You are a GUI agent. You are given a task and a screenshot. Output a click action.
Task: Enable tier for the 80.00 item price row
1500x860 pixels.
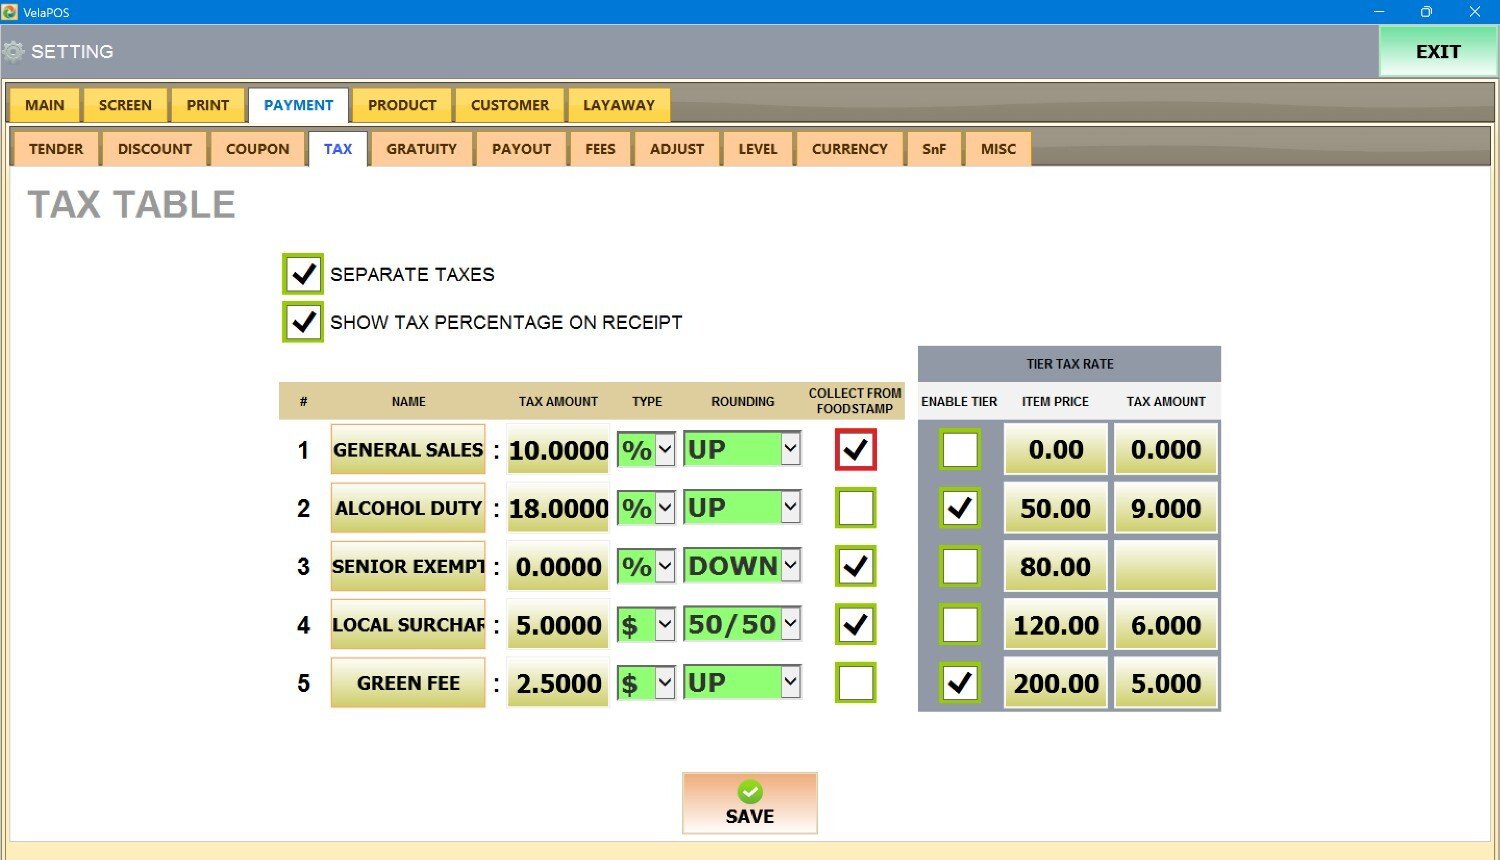tap(960, 567)
